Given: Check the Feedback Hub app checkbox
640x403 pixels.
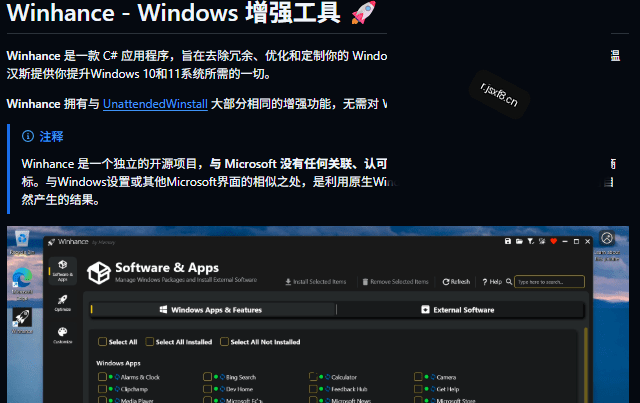Looking at the screenshot, I should click(x=313, y=389).
